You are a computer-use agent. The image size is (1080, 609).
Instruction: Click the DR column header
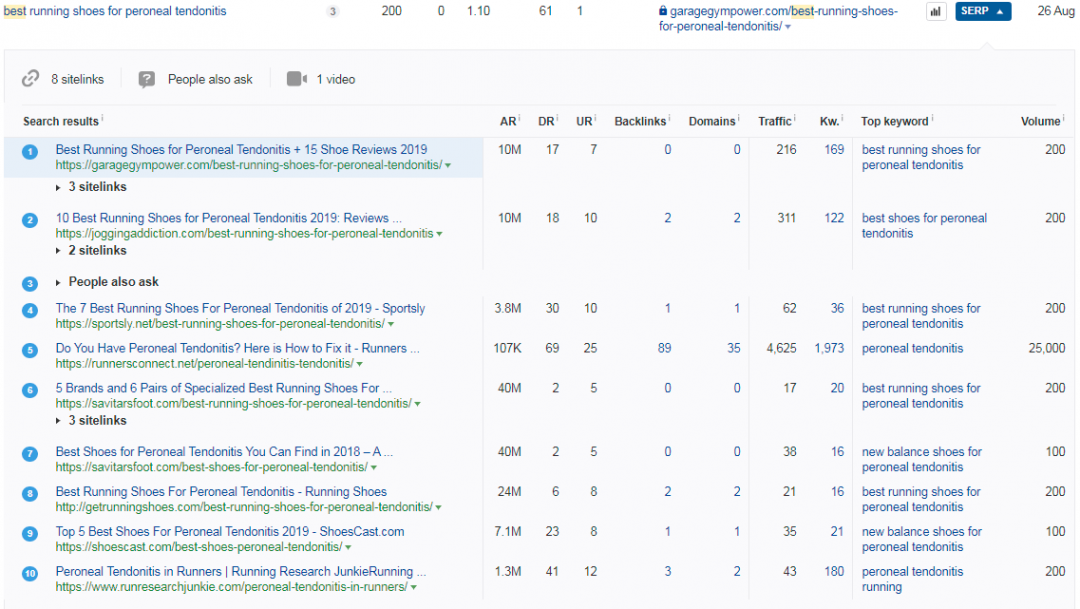[x=546, y=121]
